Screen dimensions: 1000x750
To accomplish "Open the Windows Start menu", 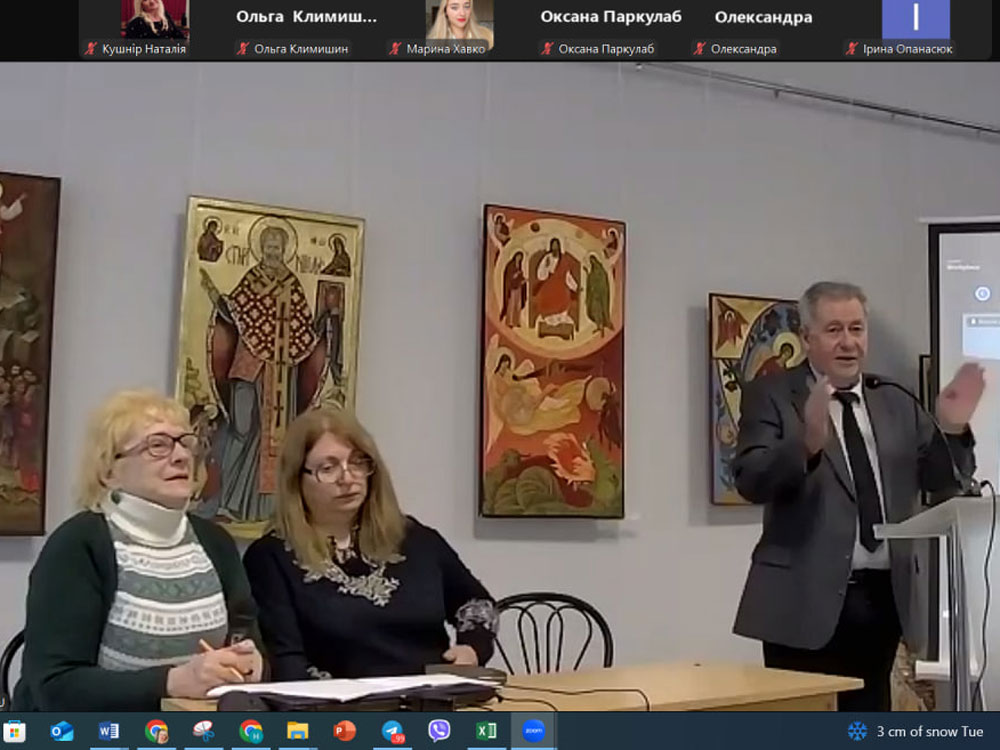I will click(x=15, y=731).
